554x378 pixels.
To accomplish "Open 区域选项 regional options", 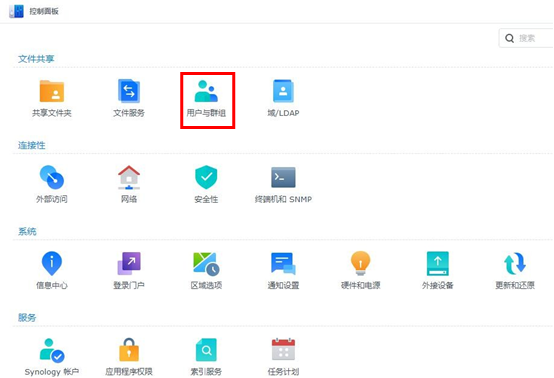I will [x=206, y=264].
